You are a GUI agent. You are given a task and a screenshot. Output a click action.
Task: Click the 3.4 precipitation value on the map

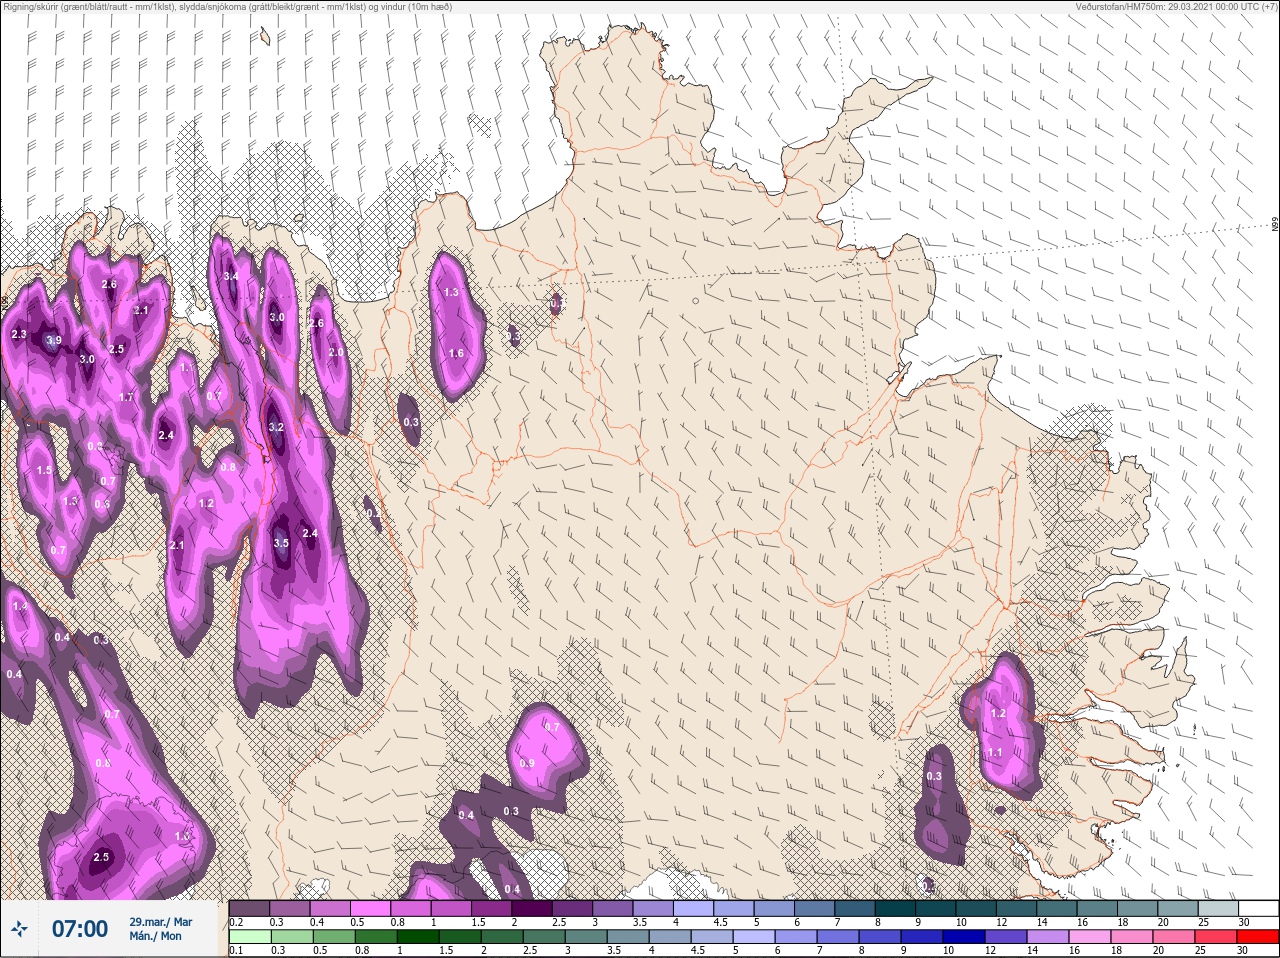pos(231,276)
